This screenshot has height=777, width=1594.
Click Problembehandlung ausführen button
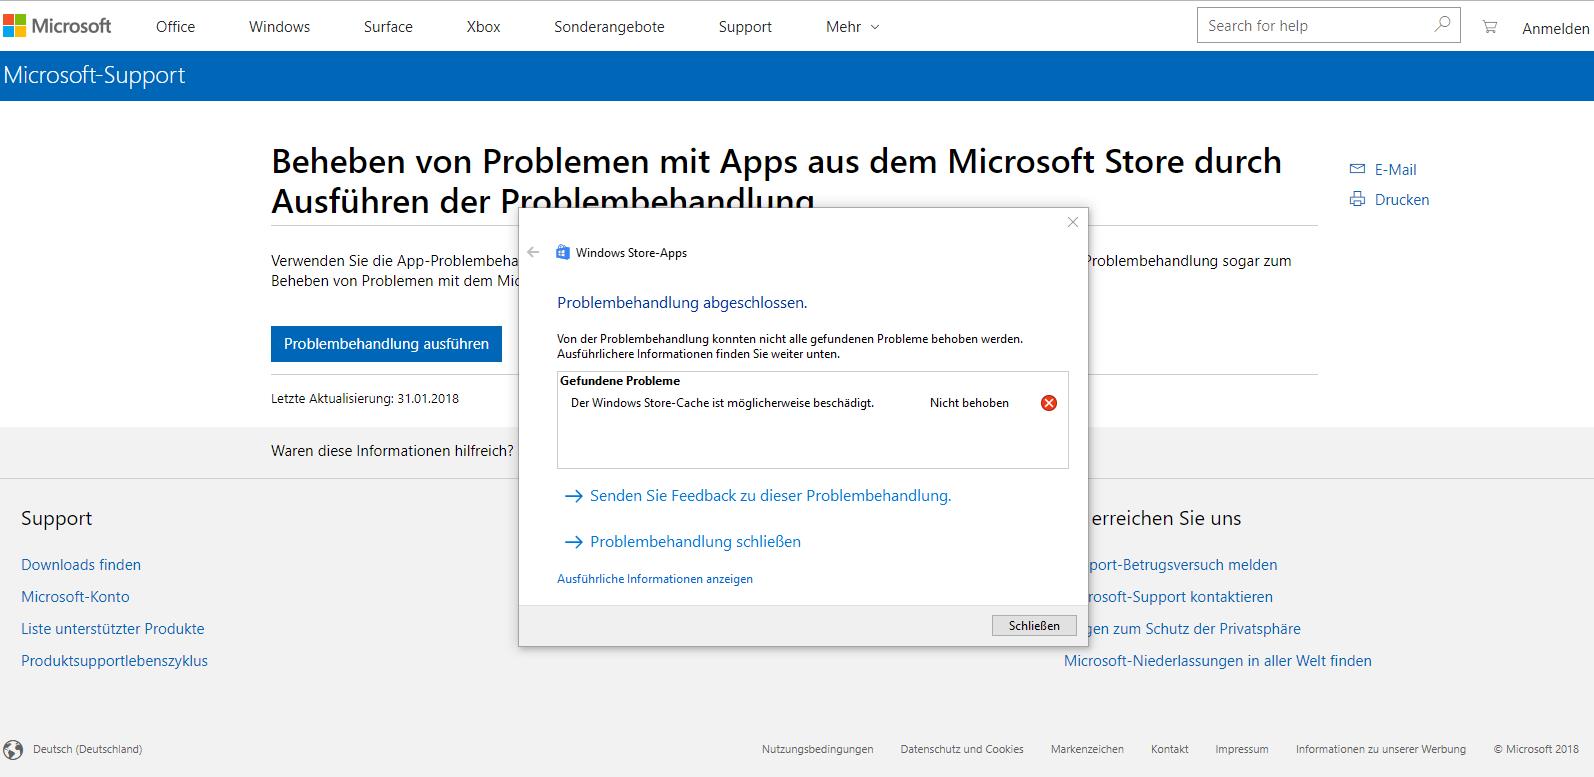click(x=386, y=343)
